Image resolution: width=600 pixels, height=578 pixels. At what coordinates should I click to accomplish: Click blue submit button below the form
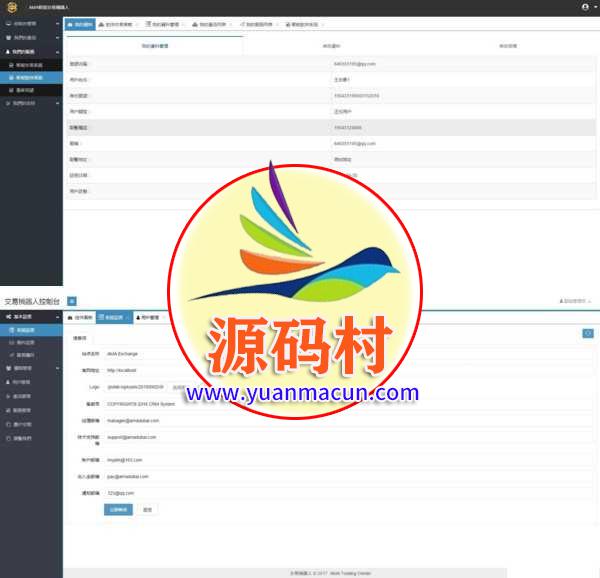(x=118, y=510)
